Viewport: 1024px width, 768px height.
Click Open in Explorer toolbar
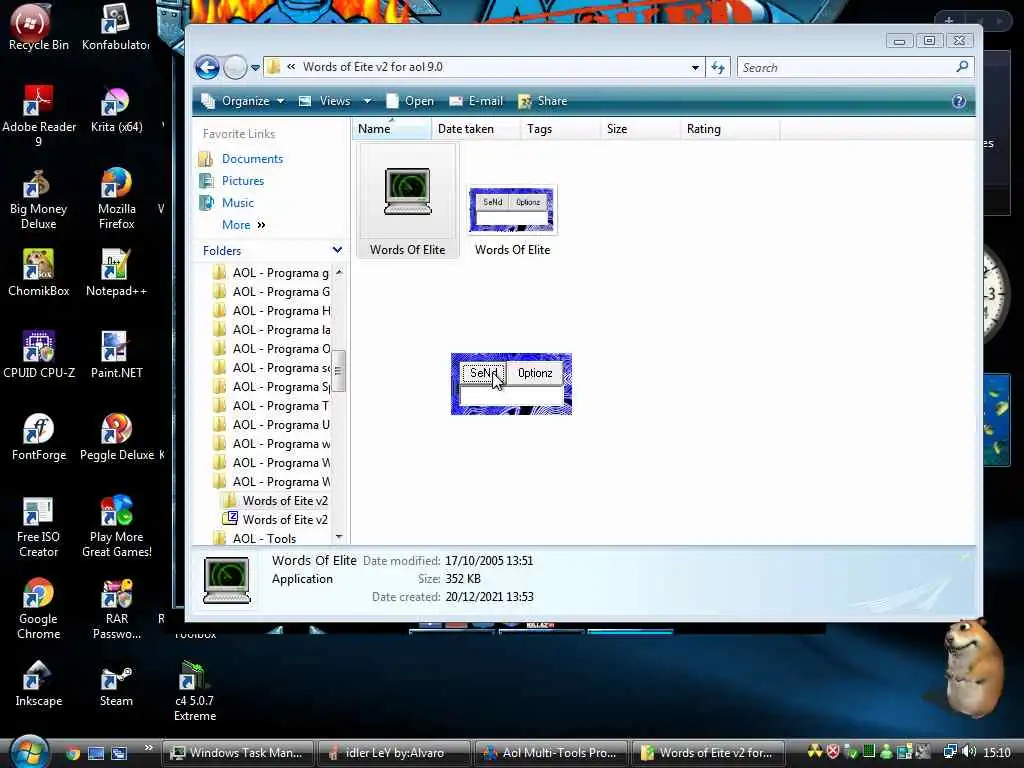click(410, 101)
